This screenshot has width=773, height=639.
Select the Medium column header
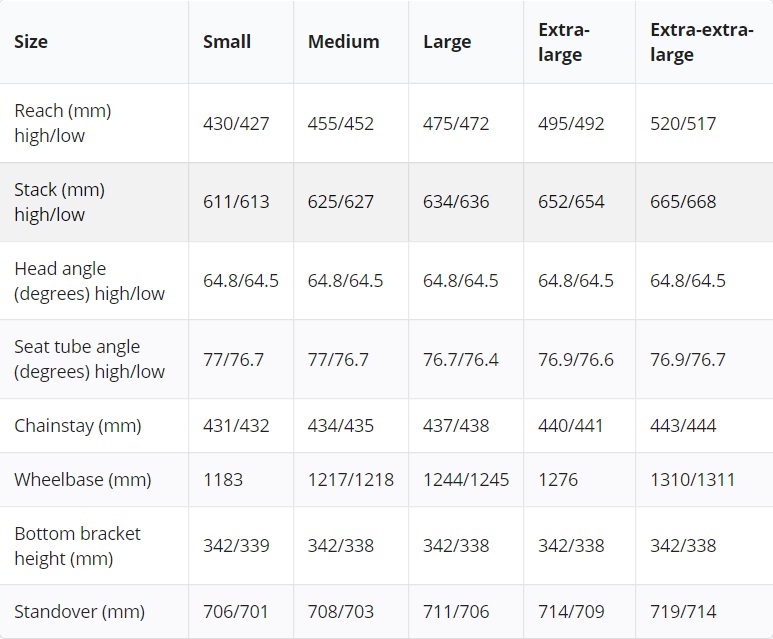tap(343, 42)
